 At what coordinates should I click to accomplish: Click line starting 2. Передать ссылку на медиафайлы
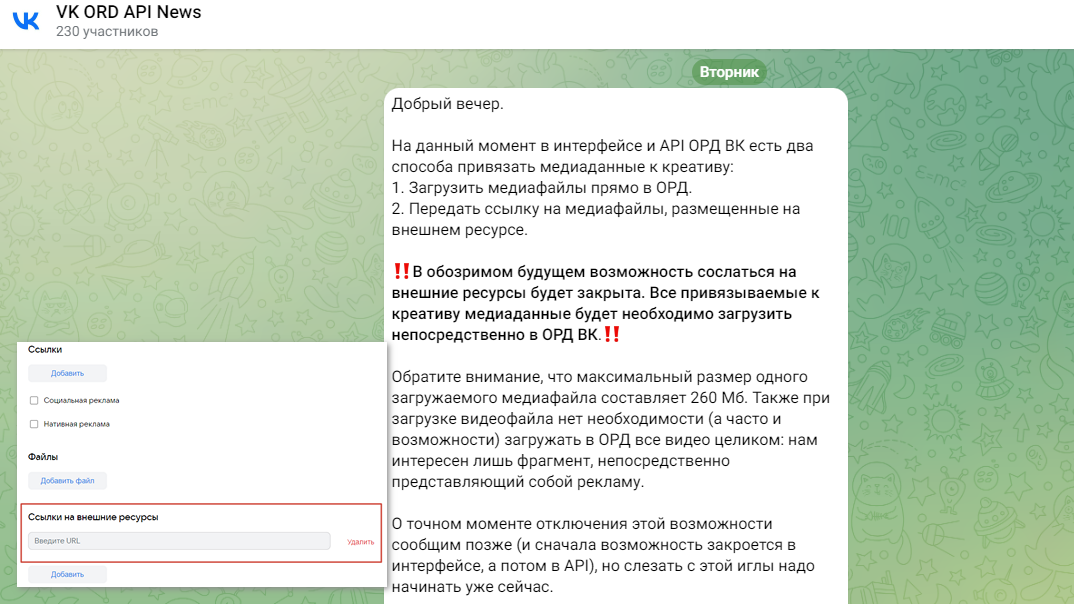tap(596, 219)
